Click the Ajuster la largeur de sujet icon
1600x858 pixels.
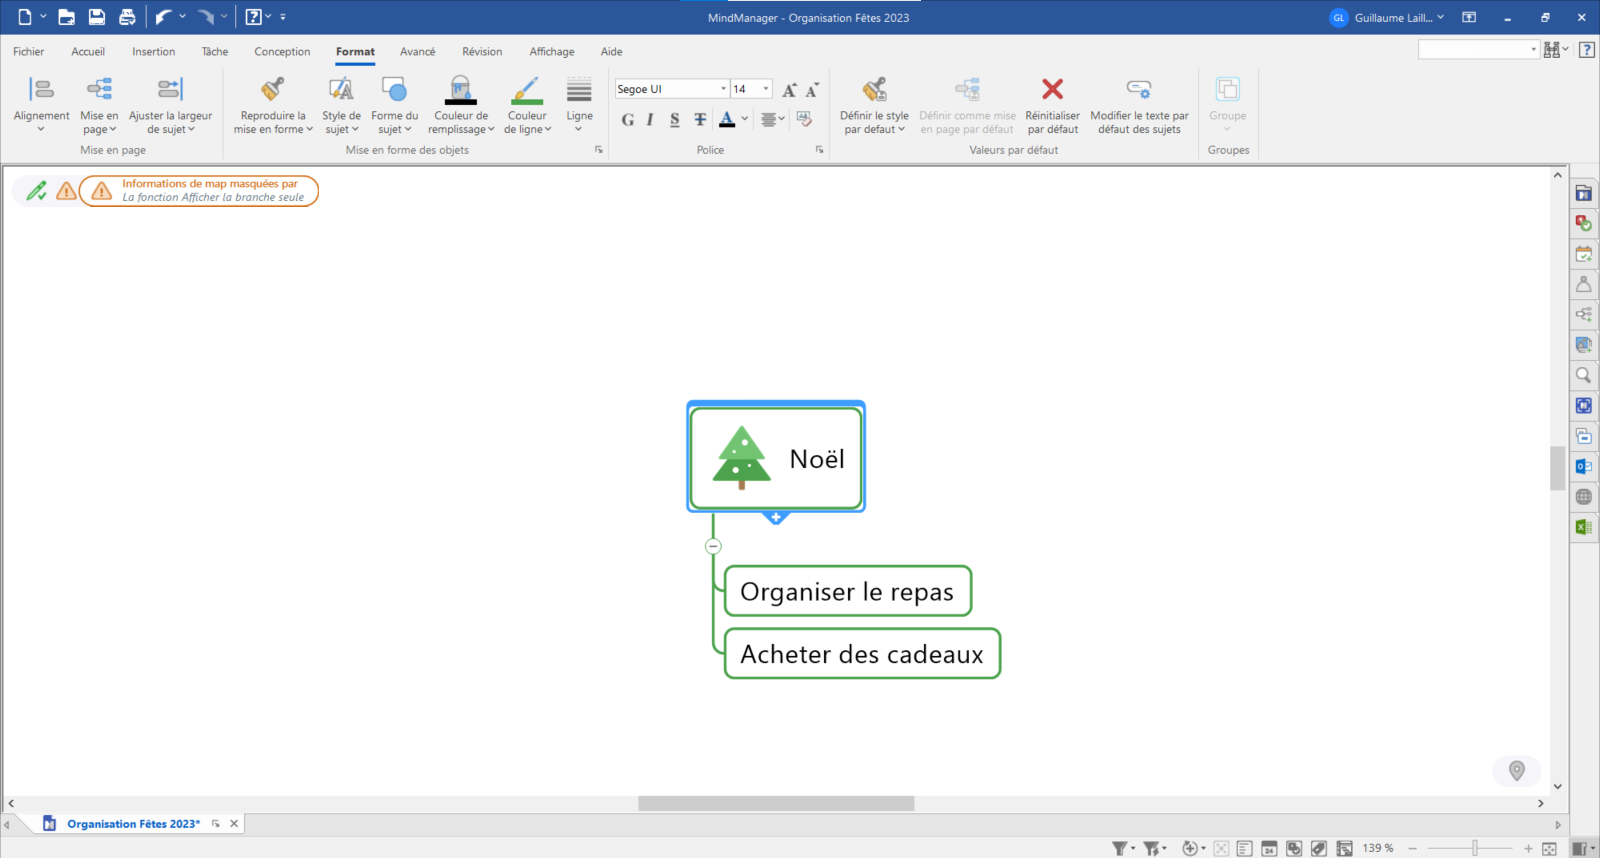pyautogui.click(x=170, y=90)
